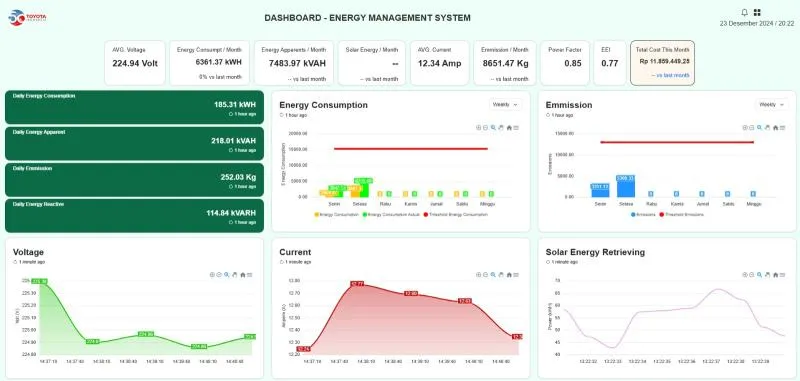Select magnifier zoom tool on Energy Consumption chart
This screenshot has height=381, width=800.
pos(493,128)
